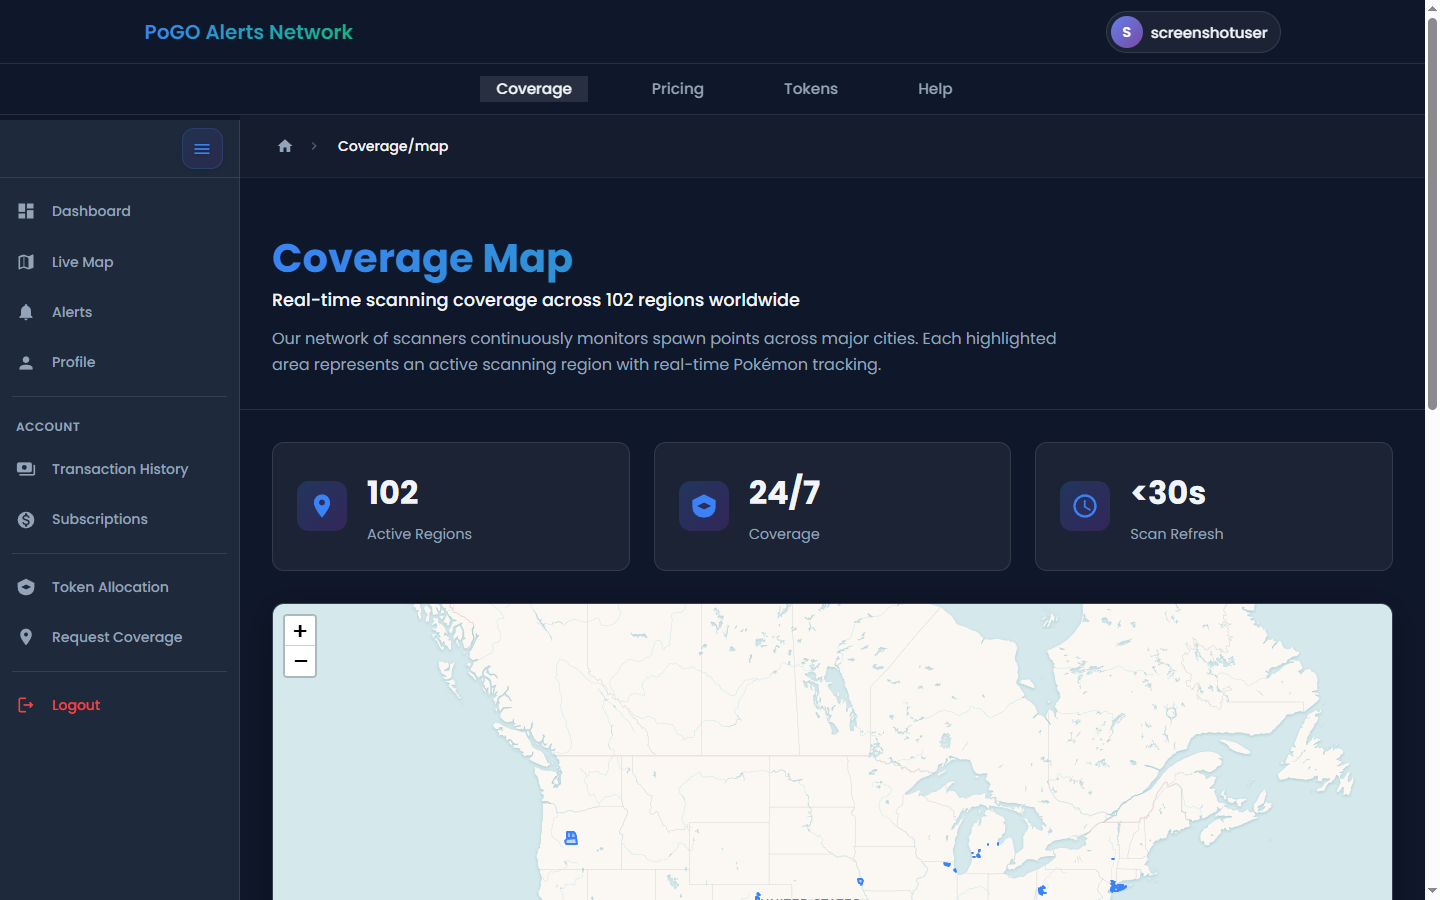The height and width of the screenshot is (900, 1440).
Task: Zoom out the map with minus button
Action: tap(300, 661)
